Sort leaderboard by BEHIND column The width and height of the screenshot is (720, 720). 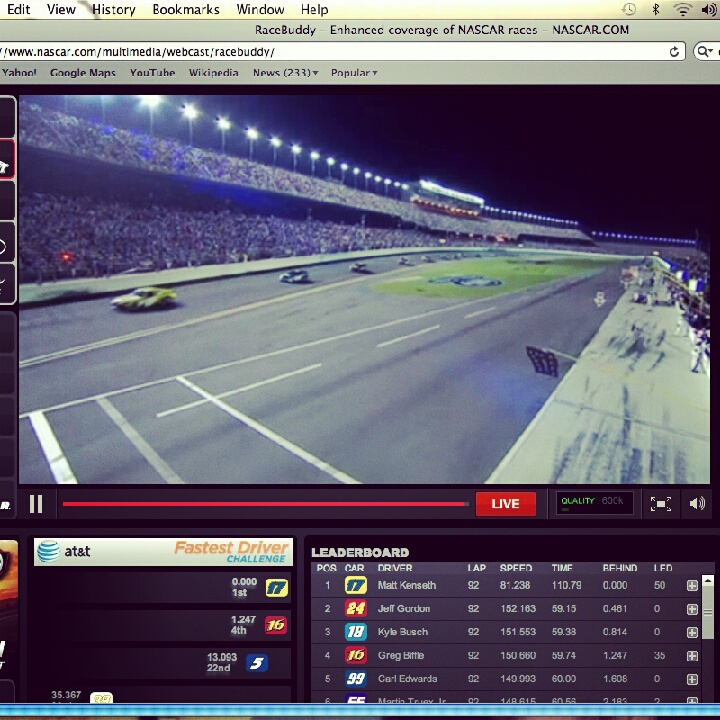coord(619,568)
